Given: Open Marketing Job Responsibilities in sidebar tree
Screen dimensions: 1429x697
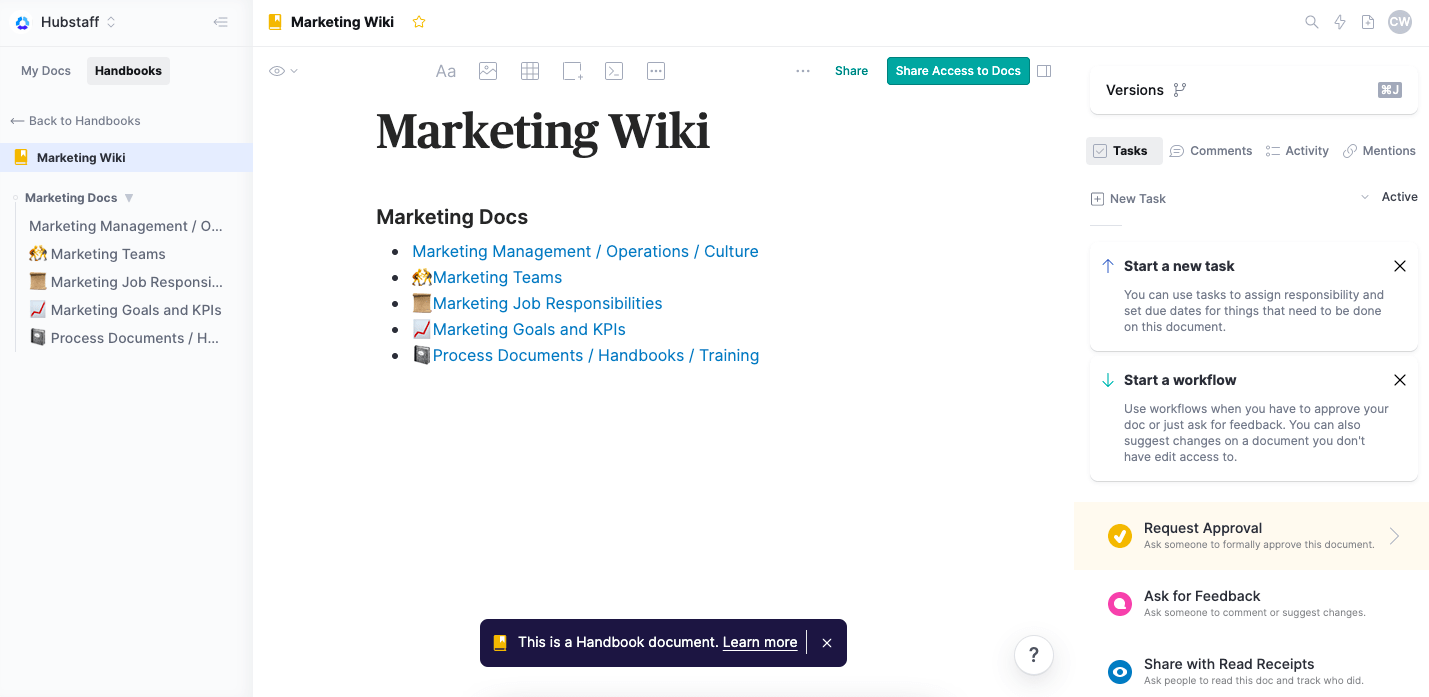Looking at the screenshot, I should click(126, 282).
